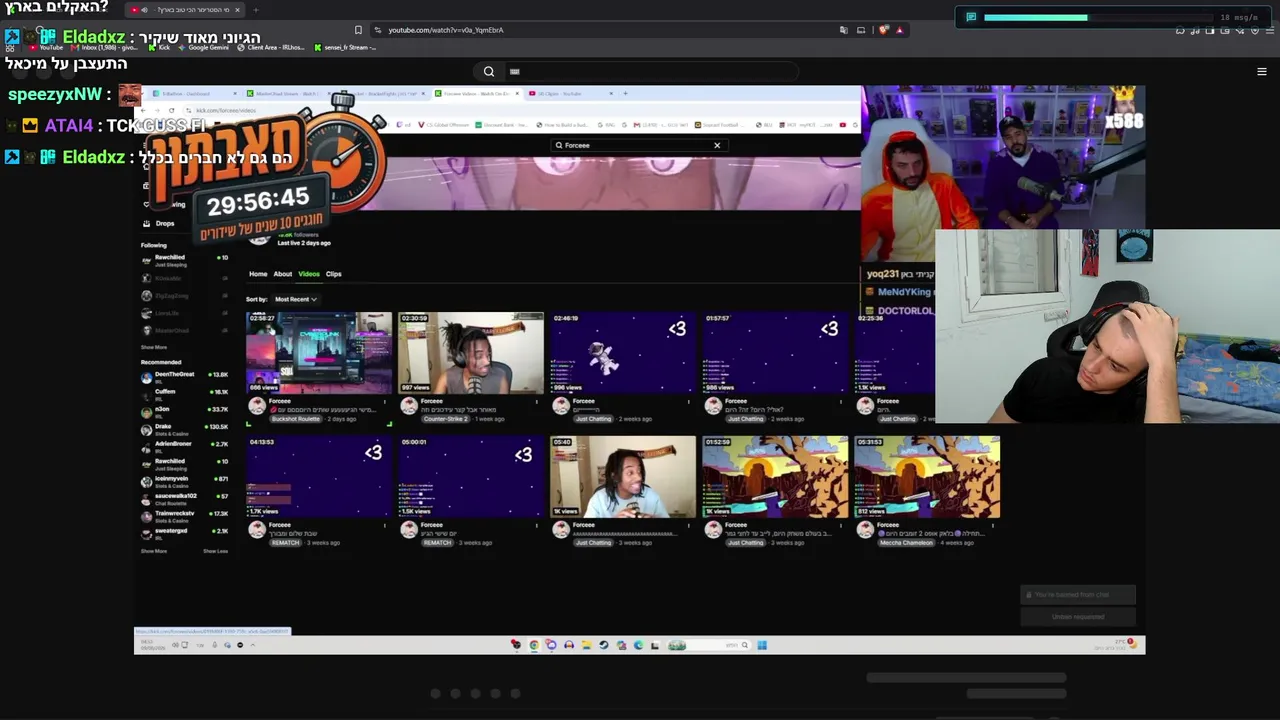Open options for the 02:58:27 video
Screen dimensions: 1280x720
[x=385, y=402]
